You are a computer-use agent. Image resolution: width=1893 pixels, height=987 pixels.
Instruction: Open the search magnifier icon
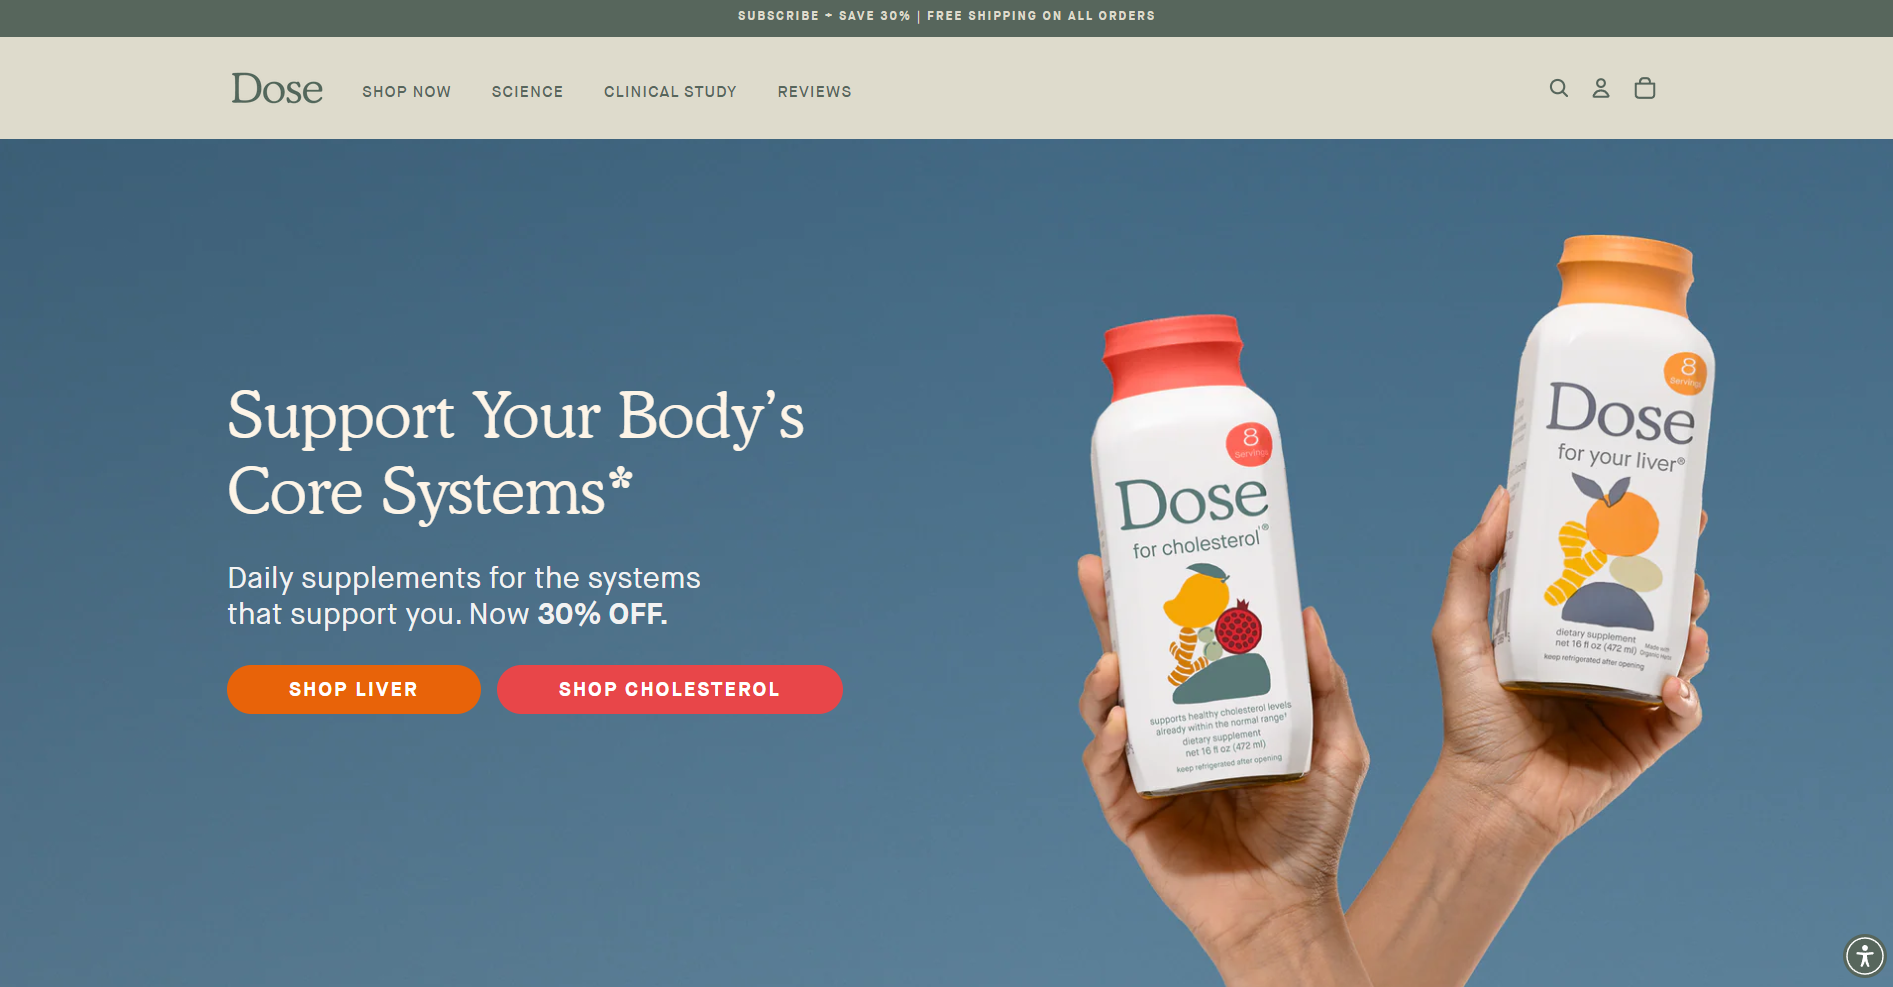[1558, 88]
